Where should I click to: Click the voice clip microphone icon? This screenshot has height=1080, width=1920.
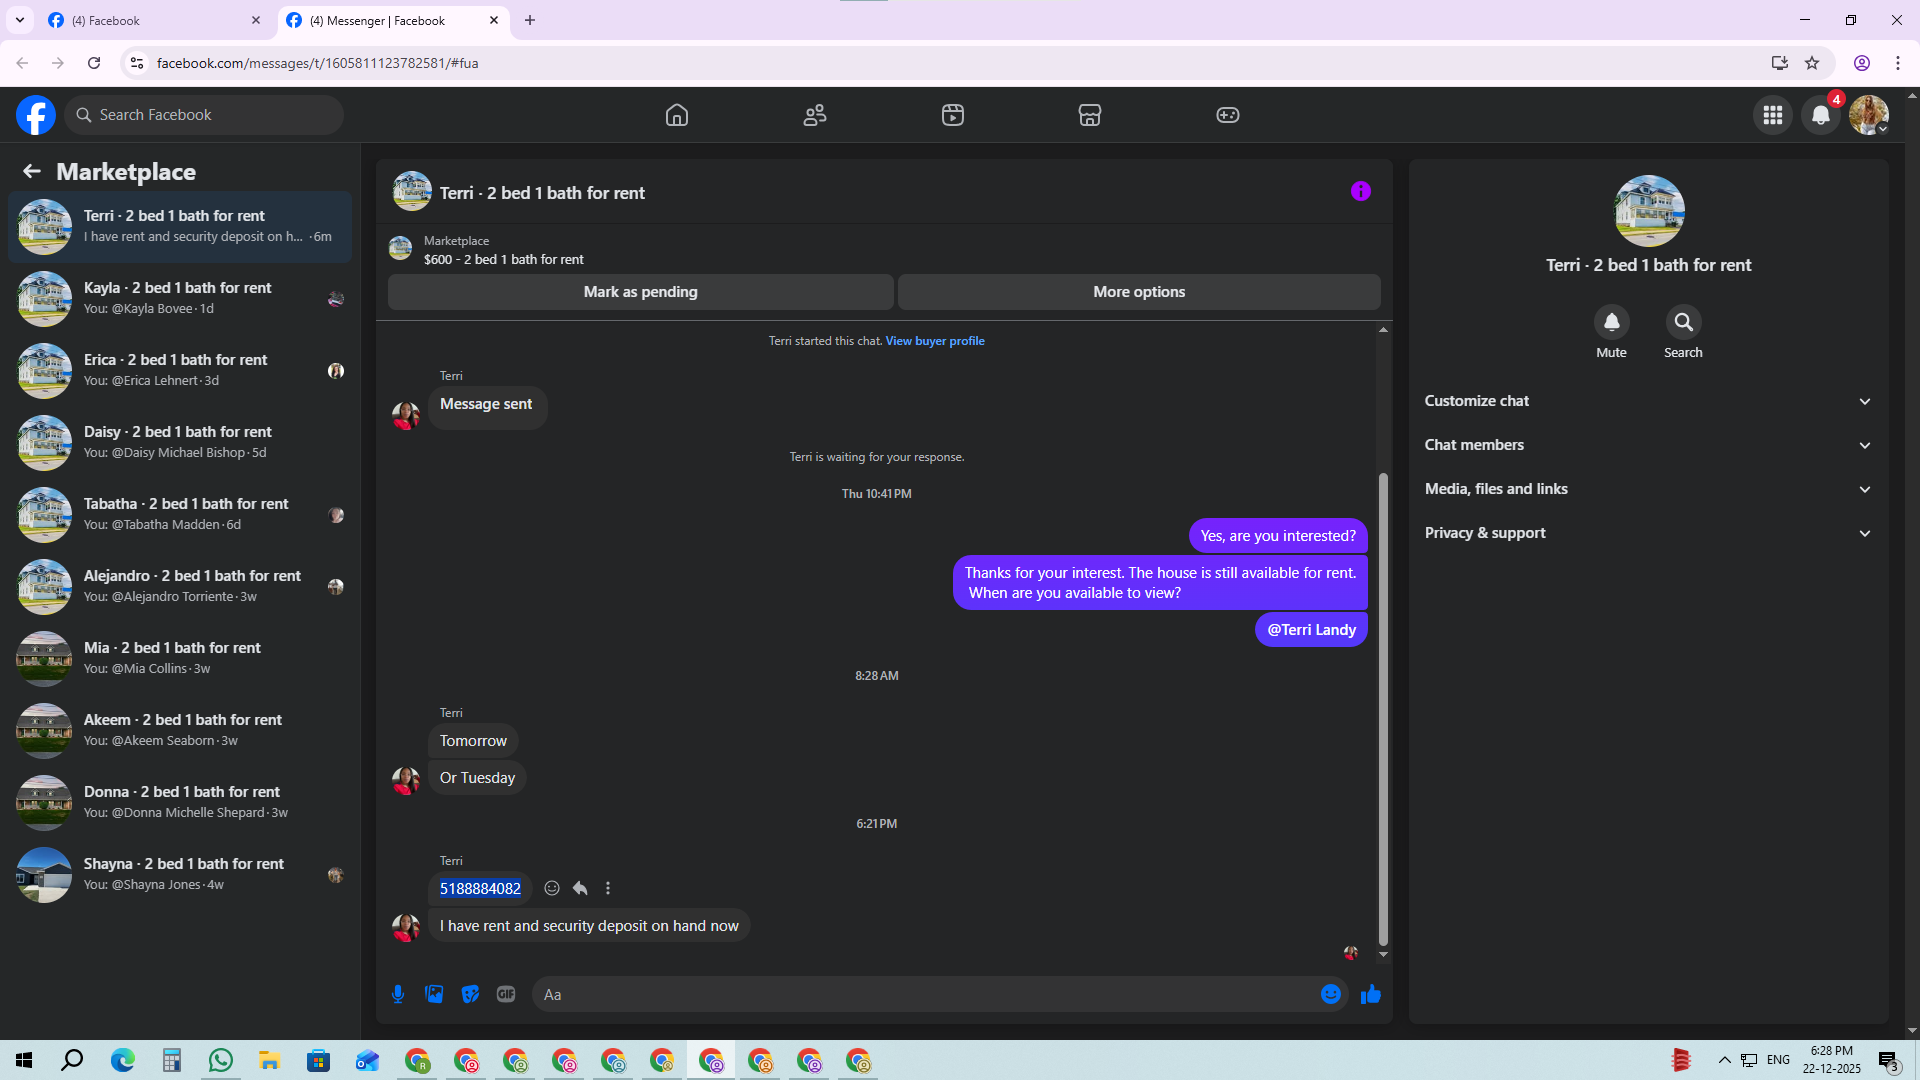pos(398,994)
